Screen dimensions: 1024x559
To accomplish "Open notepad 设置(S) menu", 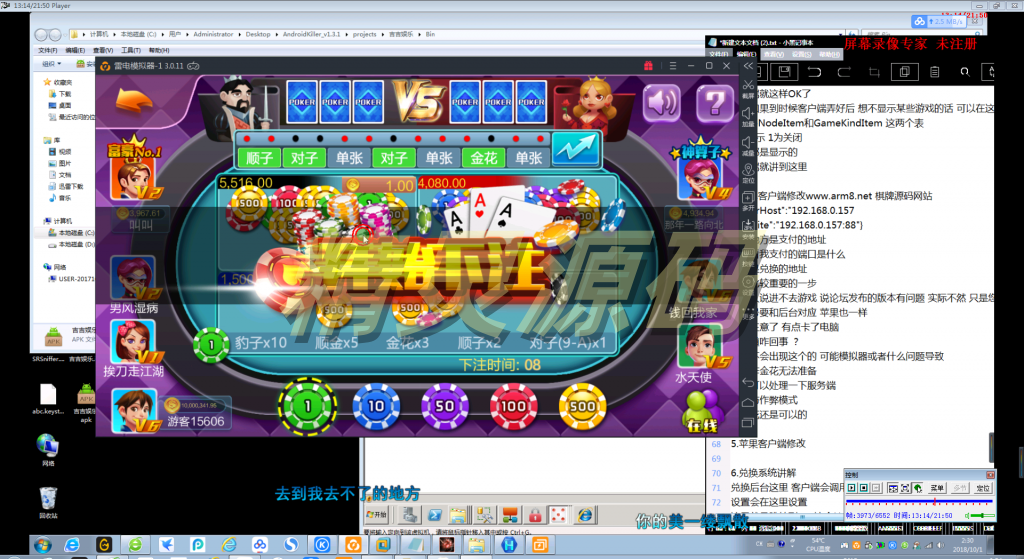I will tap(802, 54).
